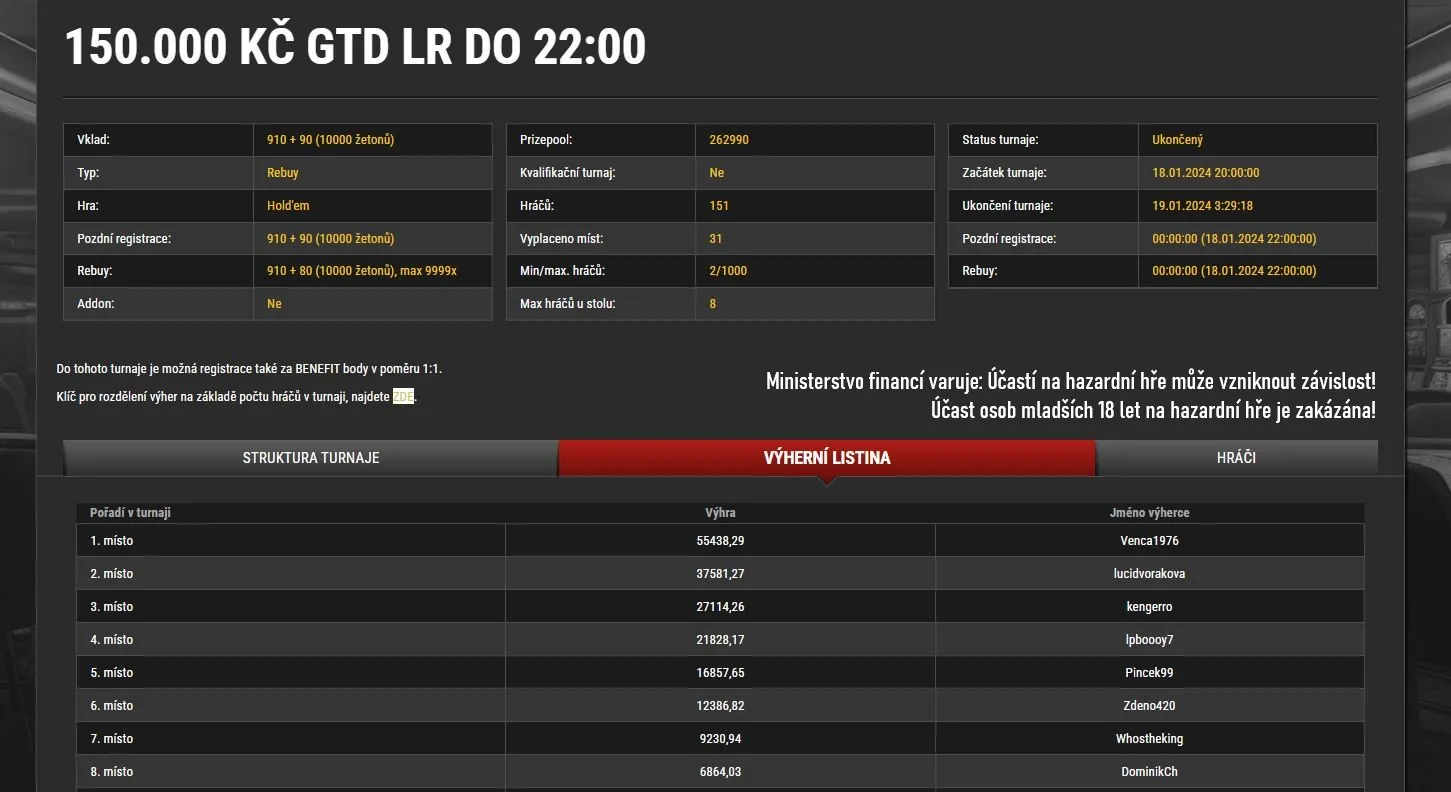
Task: Click player name lpboooy7
Action: 1149,640
